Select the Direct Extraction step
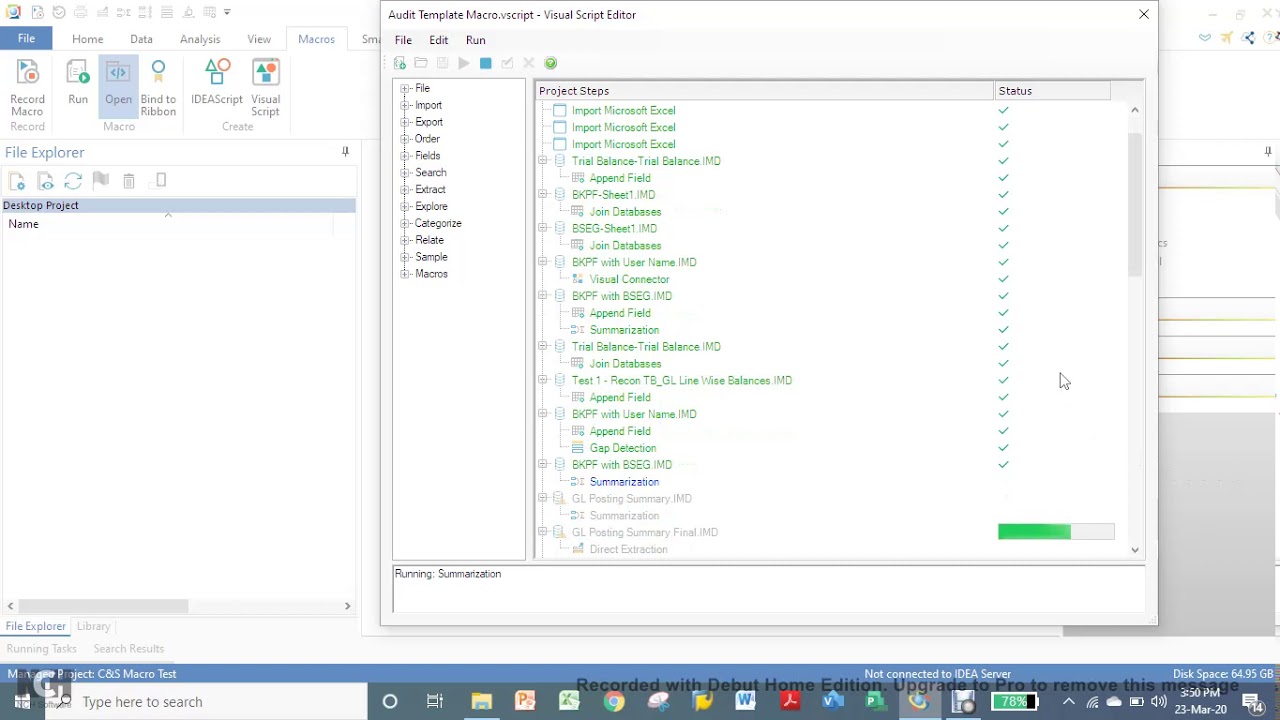The width and height of the screenshot is (1280, 720). tap(628, 549)
